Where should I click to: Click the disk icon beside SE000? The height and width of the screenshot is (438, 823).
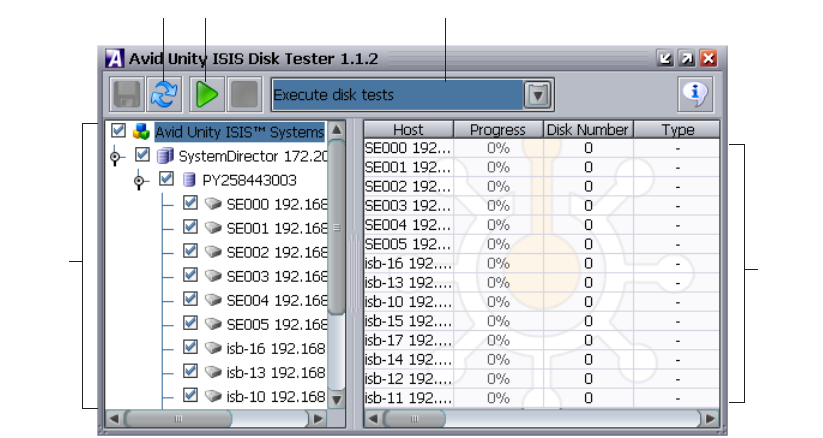pyautogui.click(x=213, y=203)
